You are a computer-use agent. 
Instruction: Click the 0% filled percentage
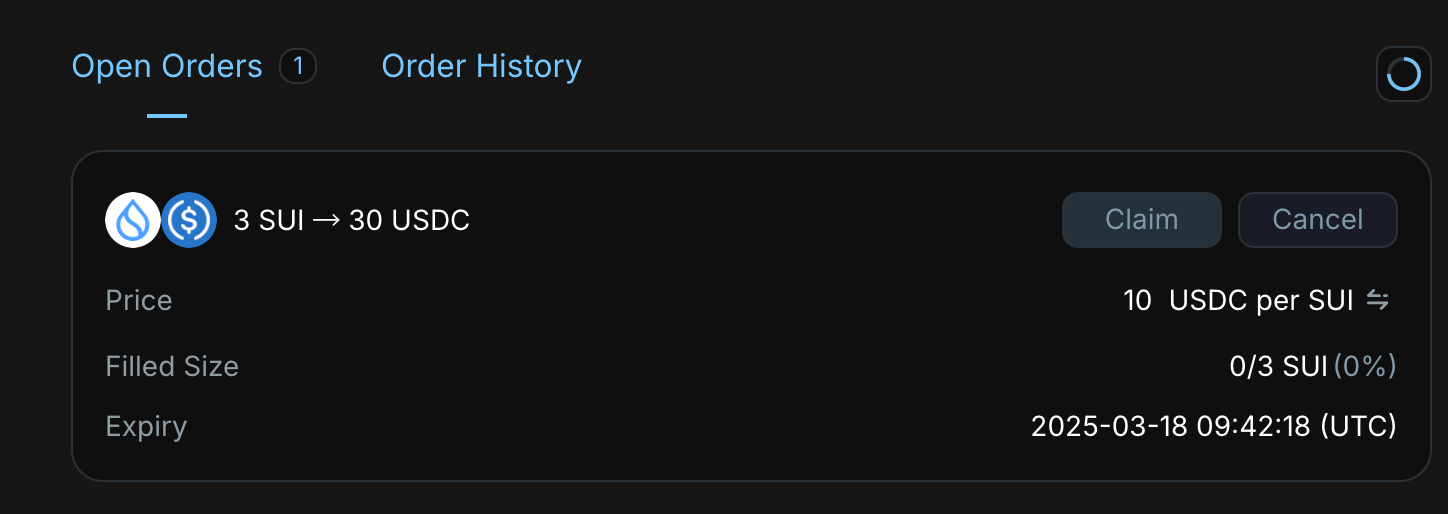coord(1365,366)
